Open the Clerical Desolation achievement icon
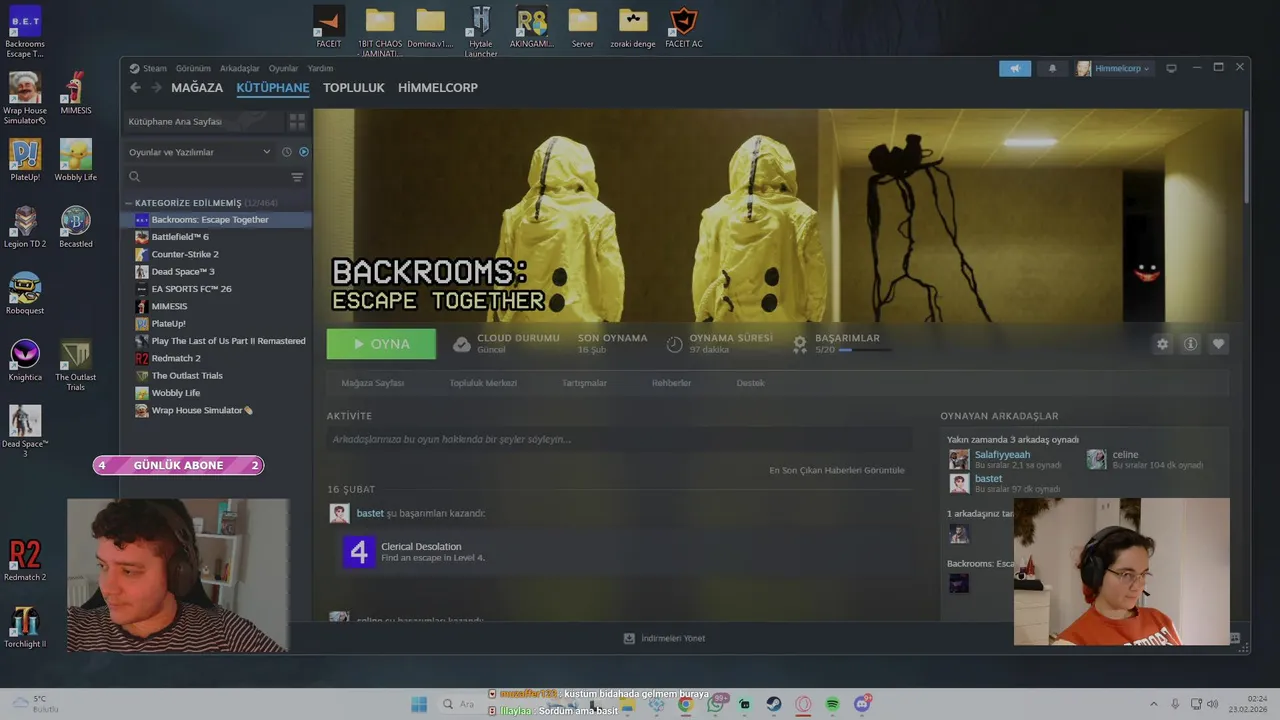Image resolution: width=1280 pixels, height=720 pixels. (x=359, y=552)
